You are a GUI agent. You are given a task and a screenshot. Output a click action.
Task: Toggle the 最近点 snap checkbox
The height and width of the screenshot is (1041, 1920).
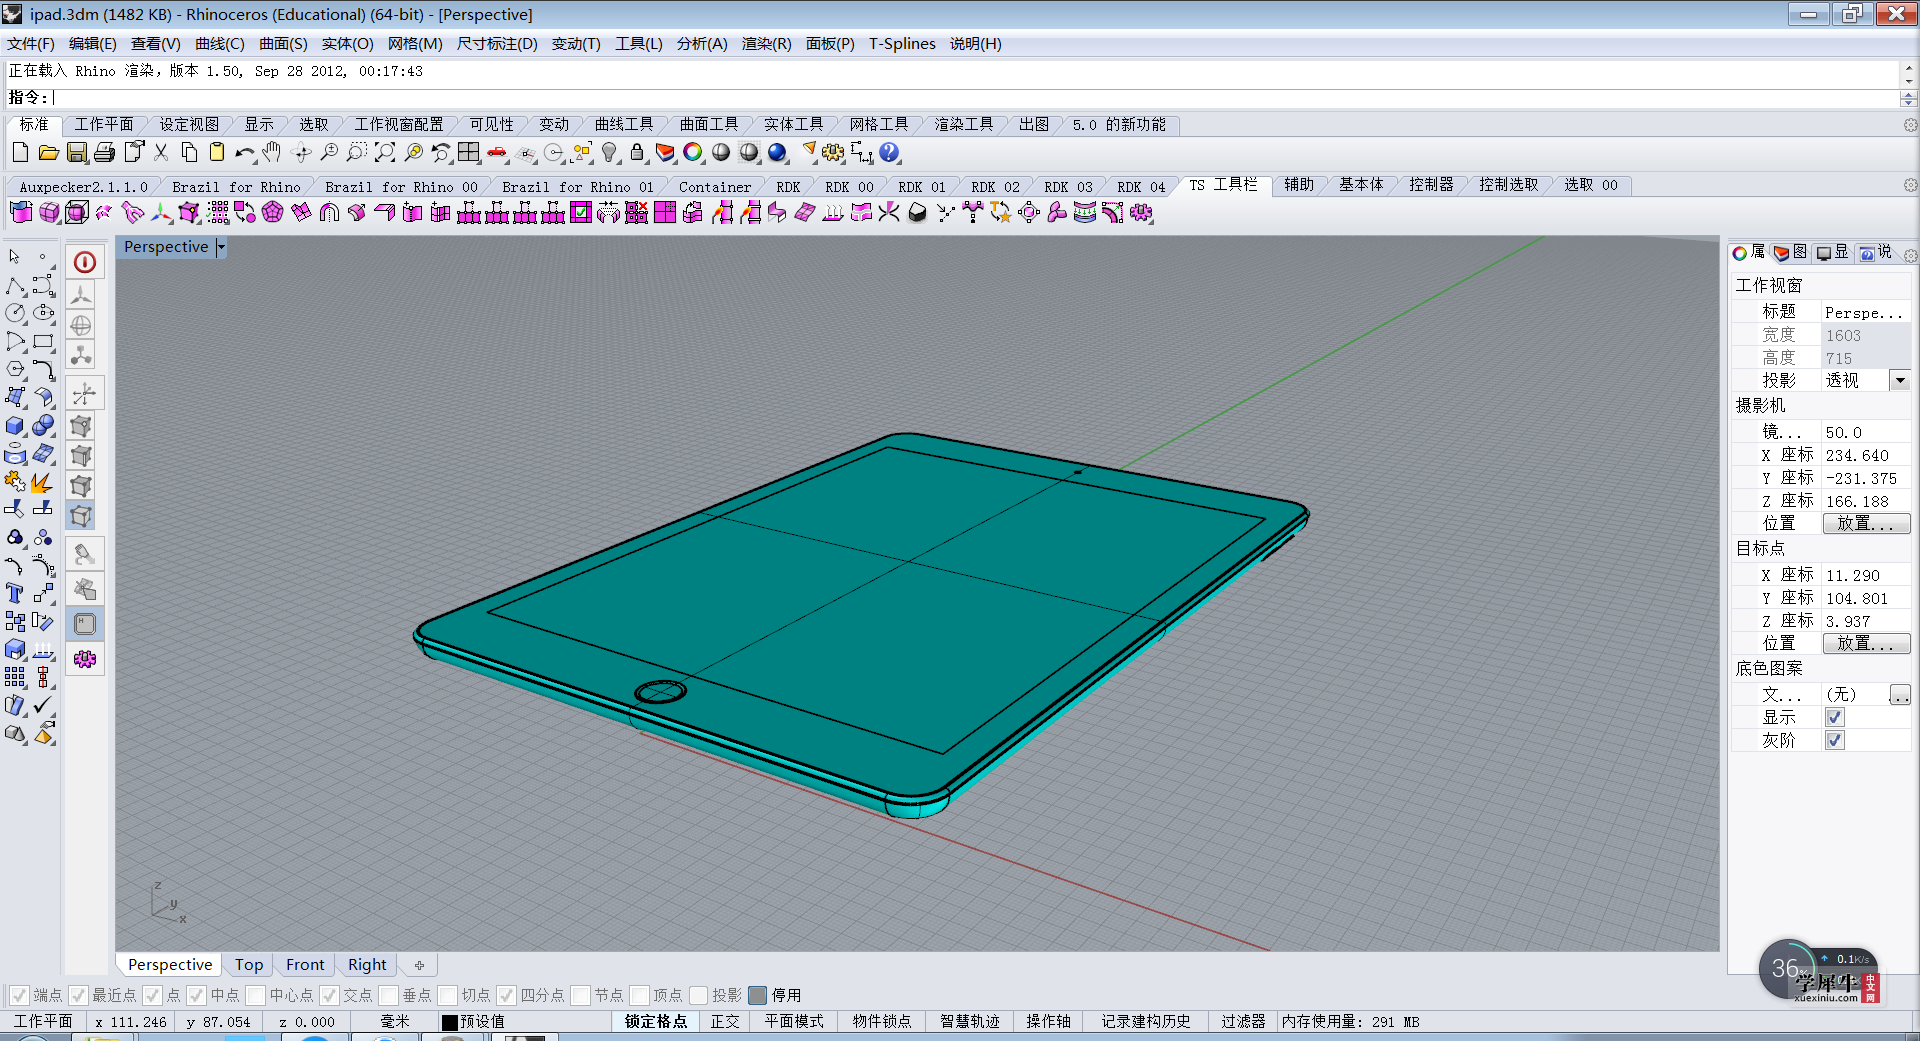click(78, 995)
